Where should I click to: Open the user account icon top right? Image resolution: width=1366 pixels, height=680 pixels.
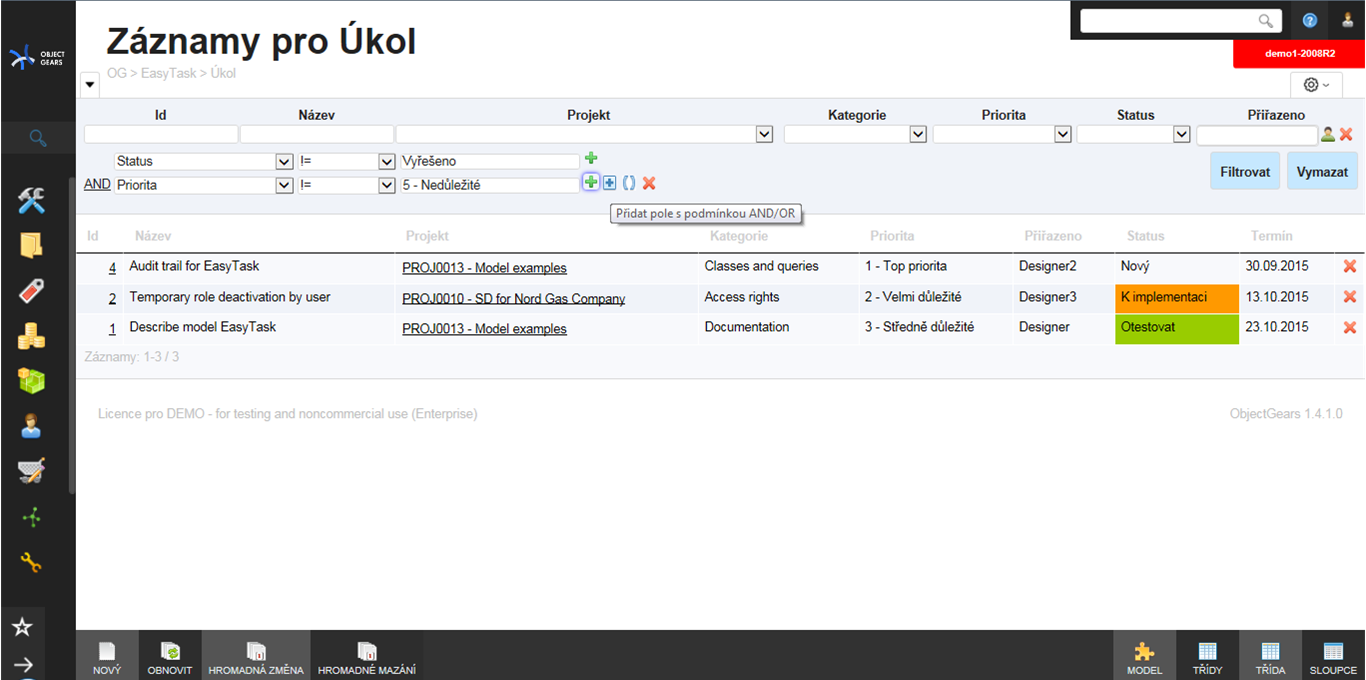tap(1348, 20)
